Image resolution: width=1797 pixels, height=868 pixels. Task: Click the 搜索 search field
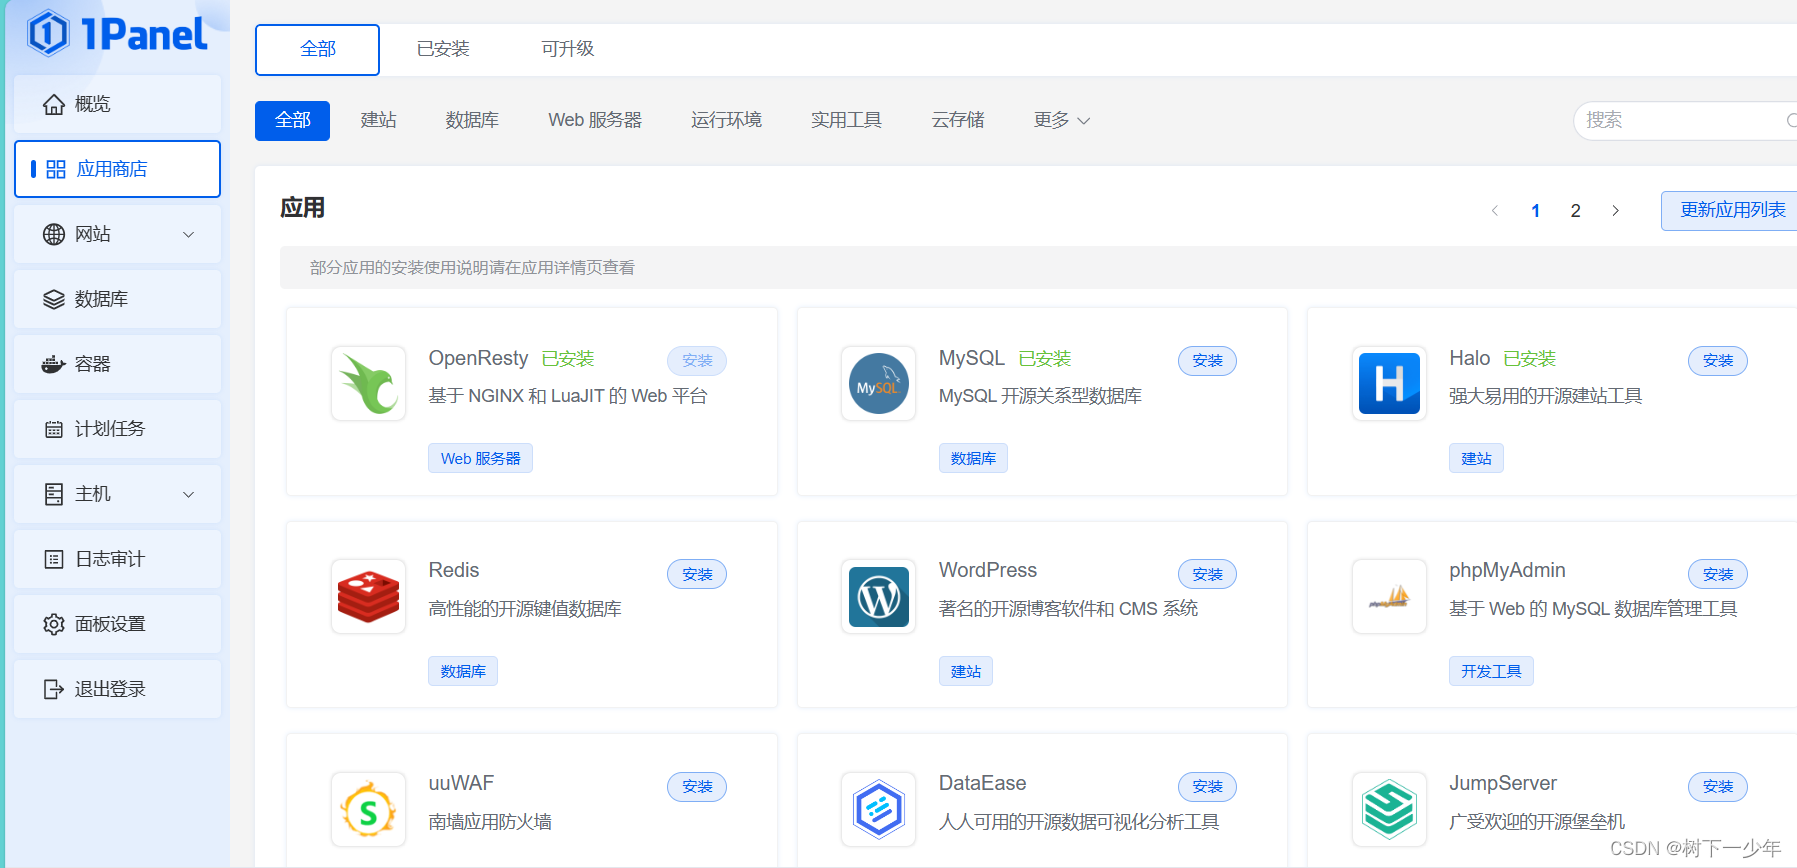1685,121
